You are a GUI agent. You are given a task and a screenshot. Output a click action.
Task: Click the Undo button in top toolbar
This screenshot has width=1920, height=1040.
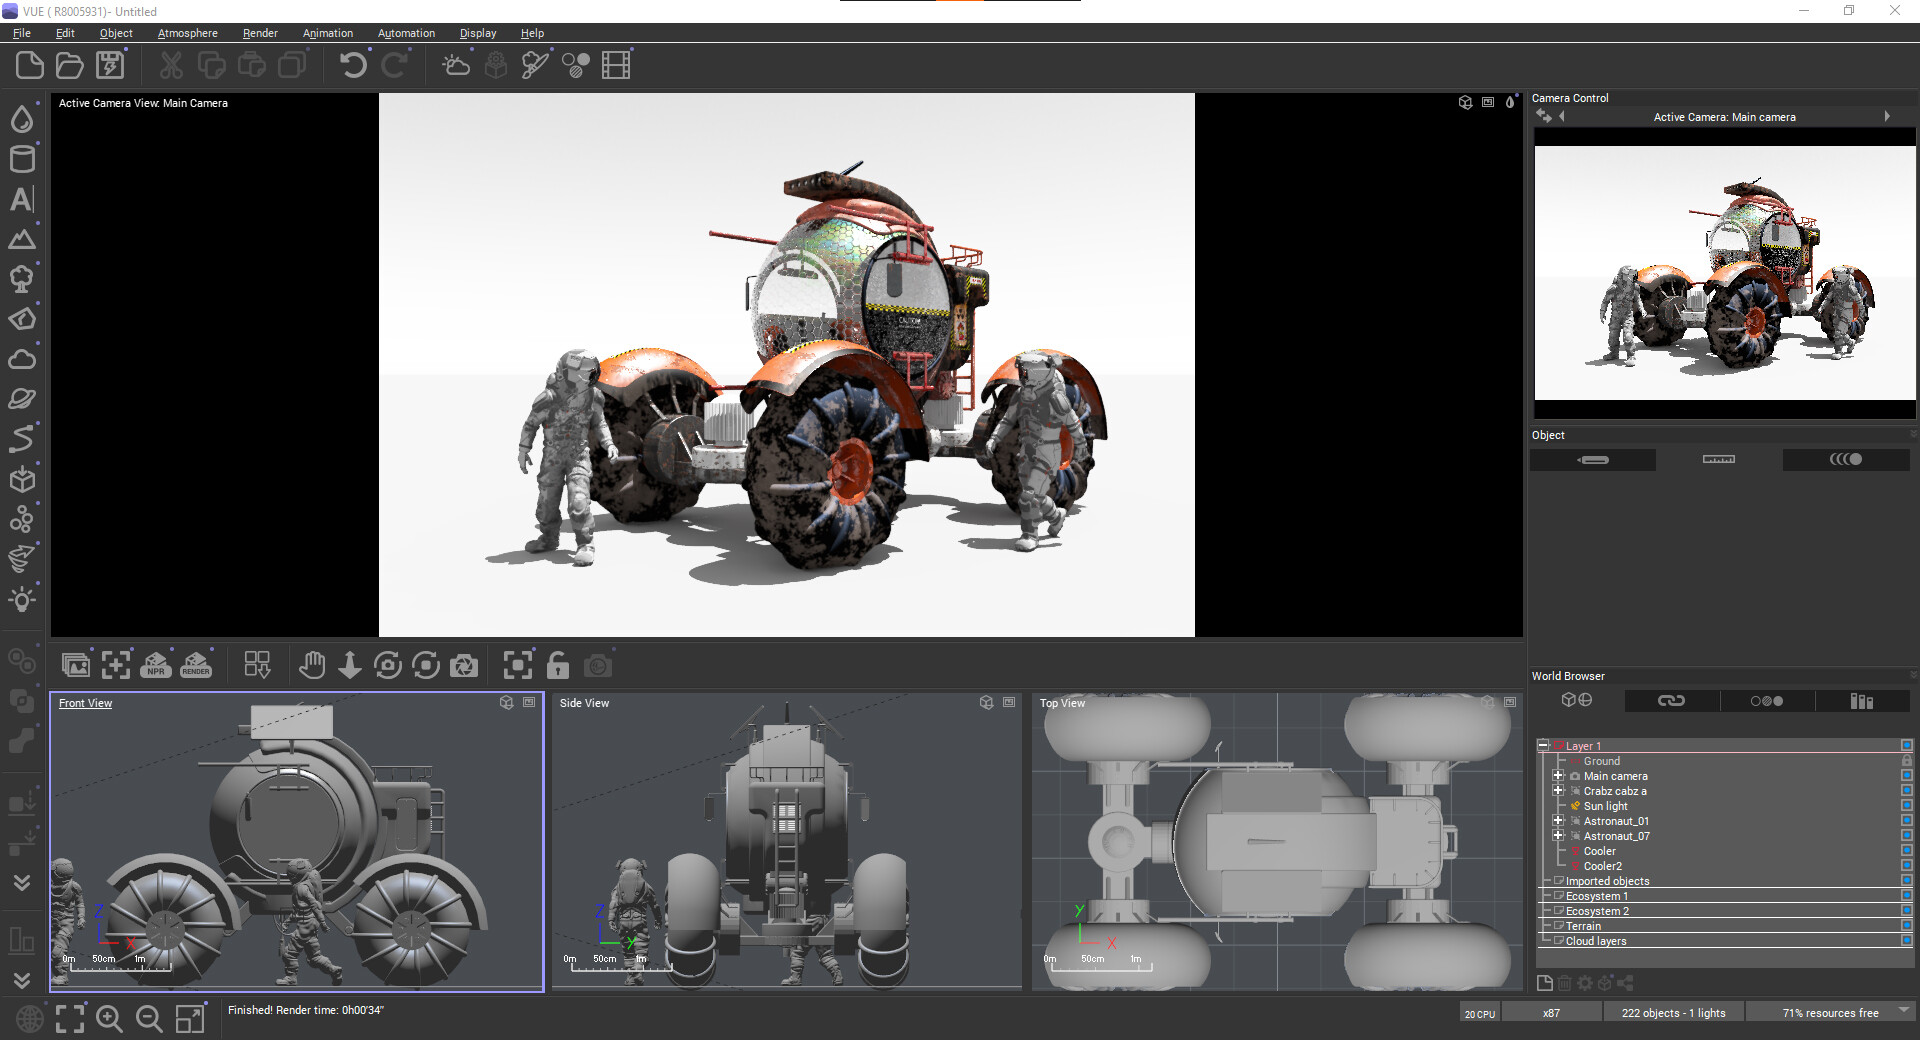[351, 64]
